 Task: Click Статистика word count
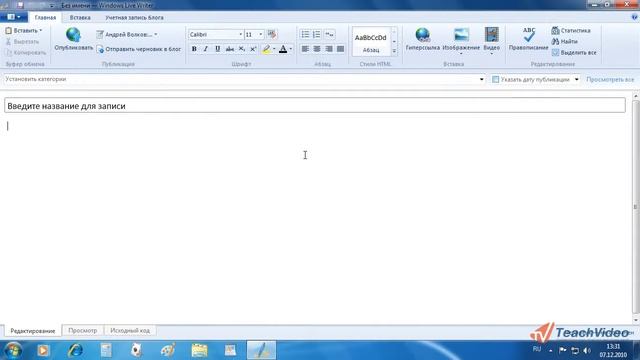(571, 31)
